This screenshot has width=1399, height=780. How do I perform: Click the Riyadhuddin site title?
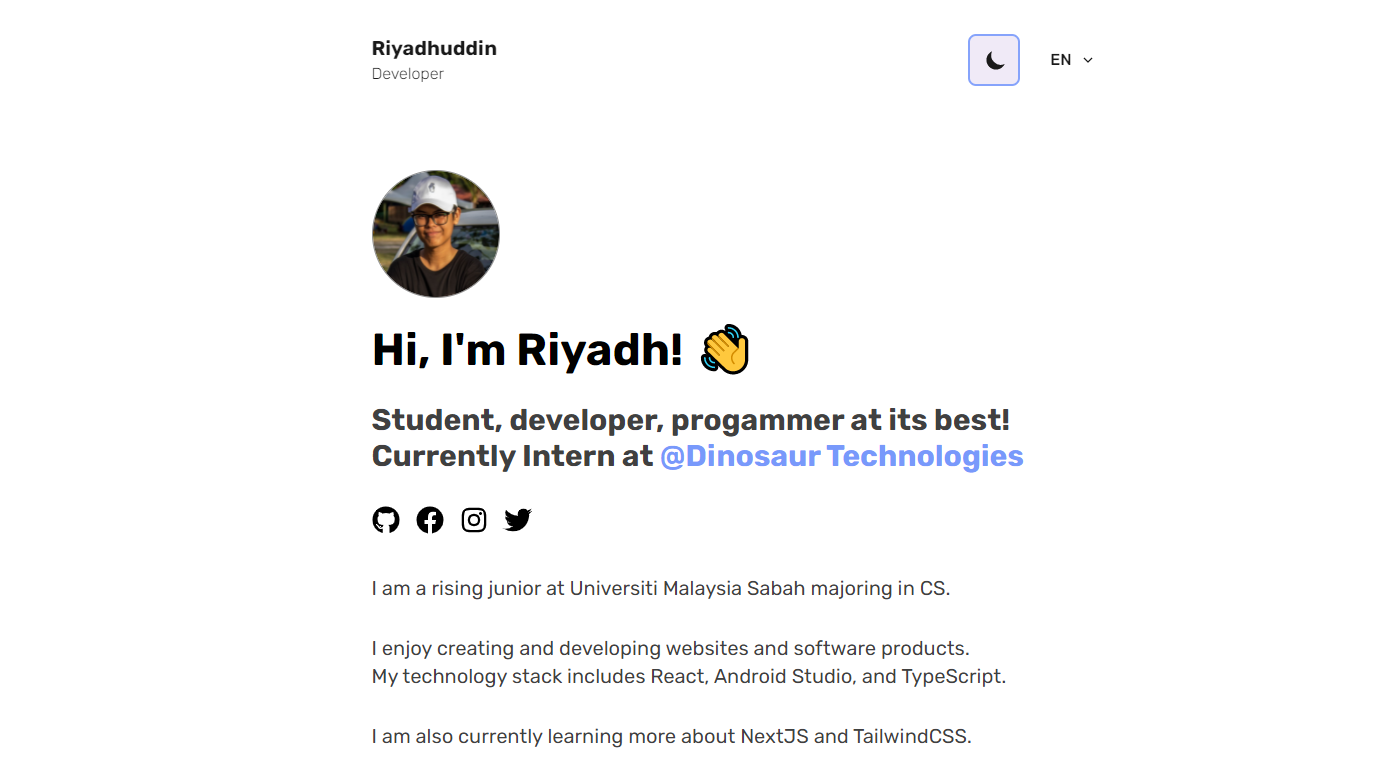click(x=434, y=48)
